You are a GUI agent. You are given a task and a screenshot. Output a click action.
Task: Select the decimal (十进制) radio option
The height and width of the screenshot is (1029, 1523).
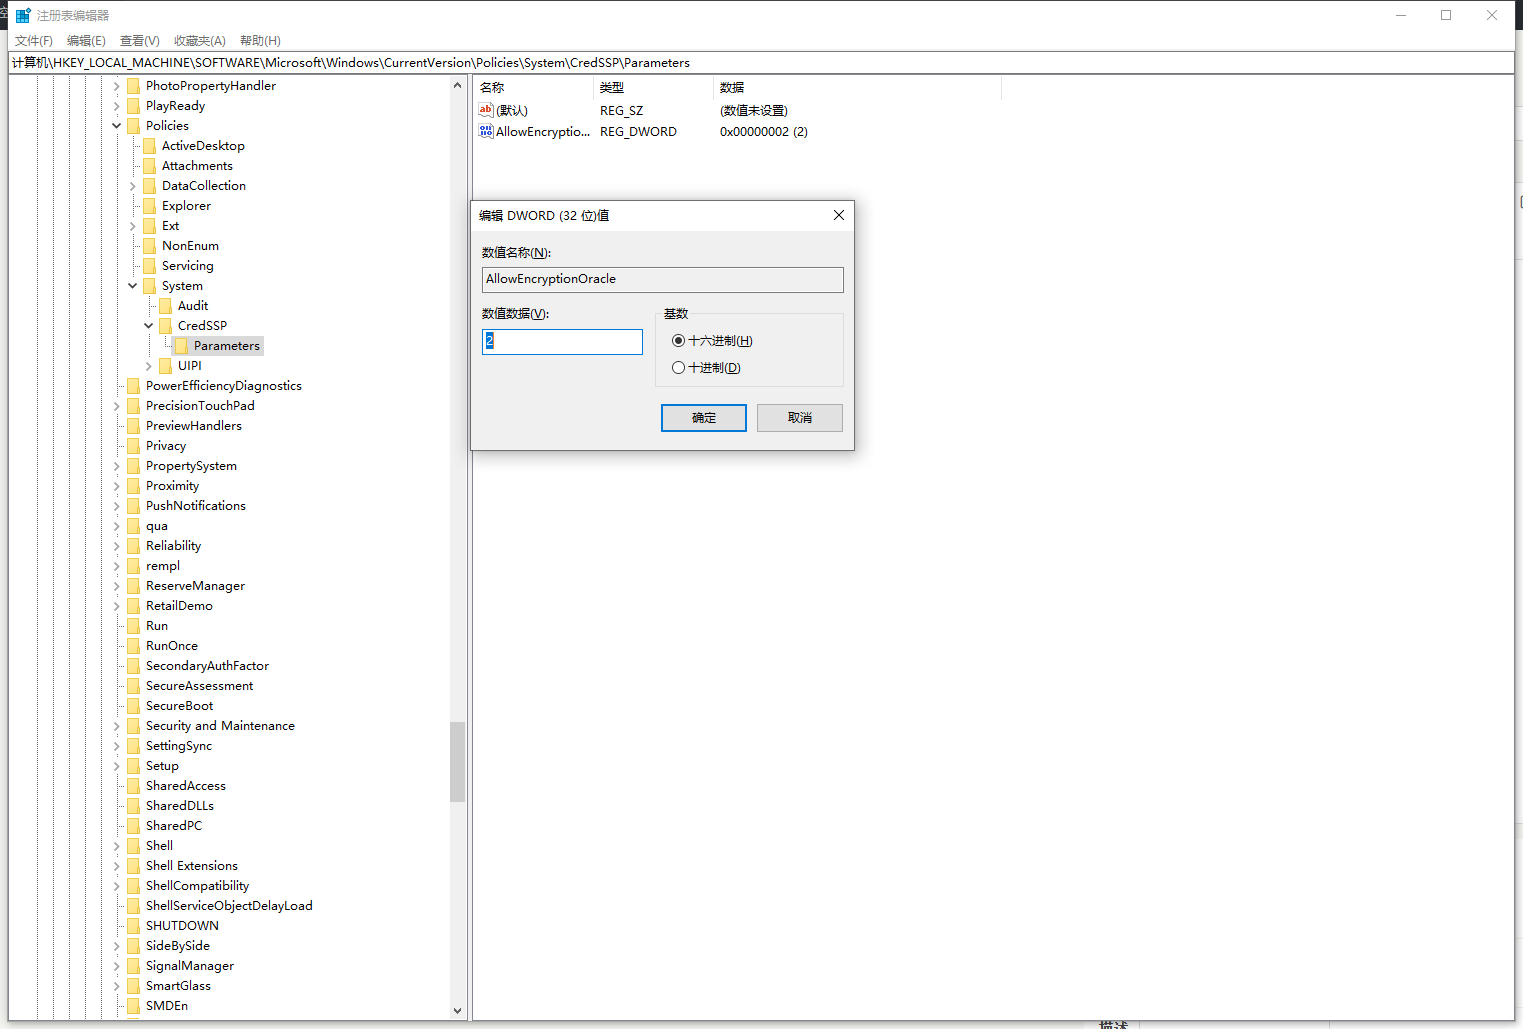(679, 368)
